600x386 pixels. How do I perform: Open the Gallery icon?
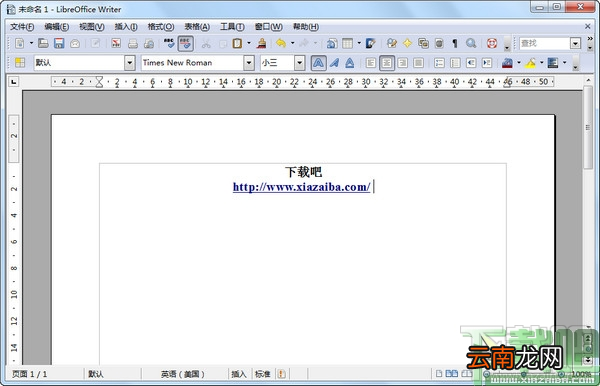[423, 43]
